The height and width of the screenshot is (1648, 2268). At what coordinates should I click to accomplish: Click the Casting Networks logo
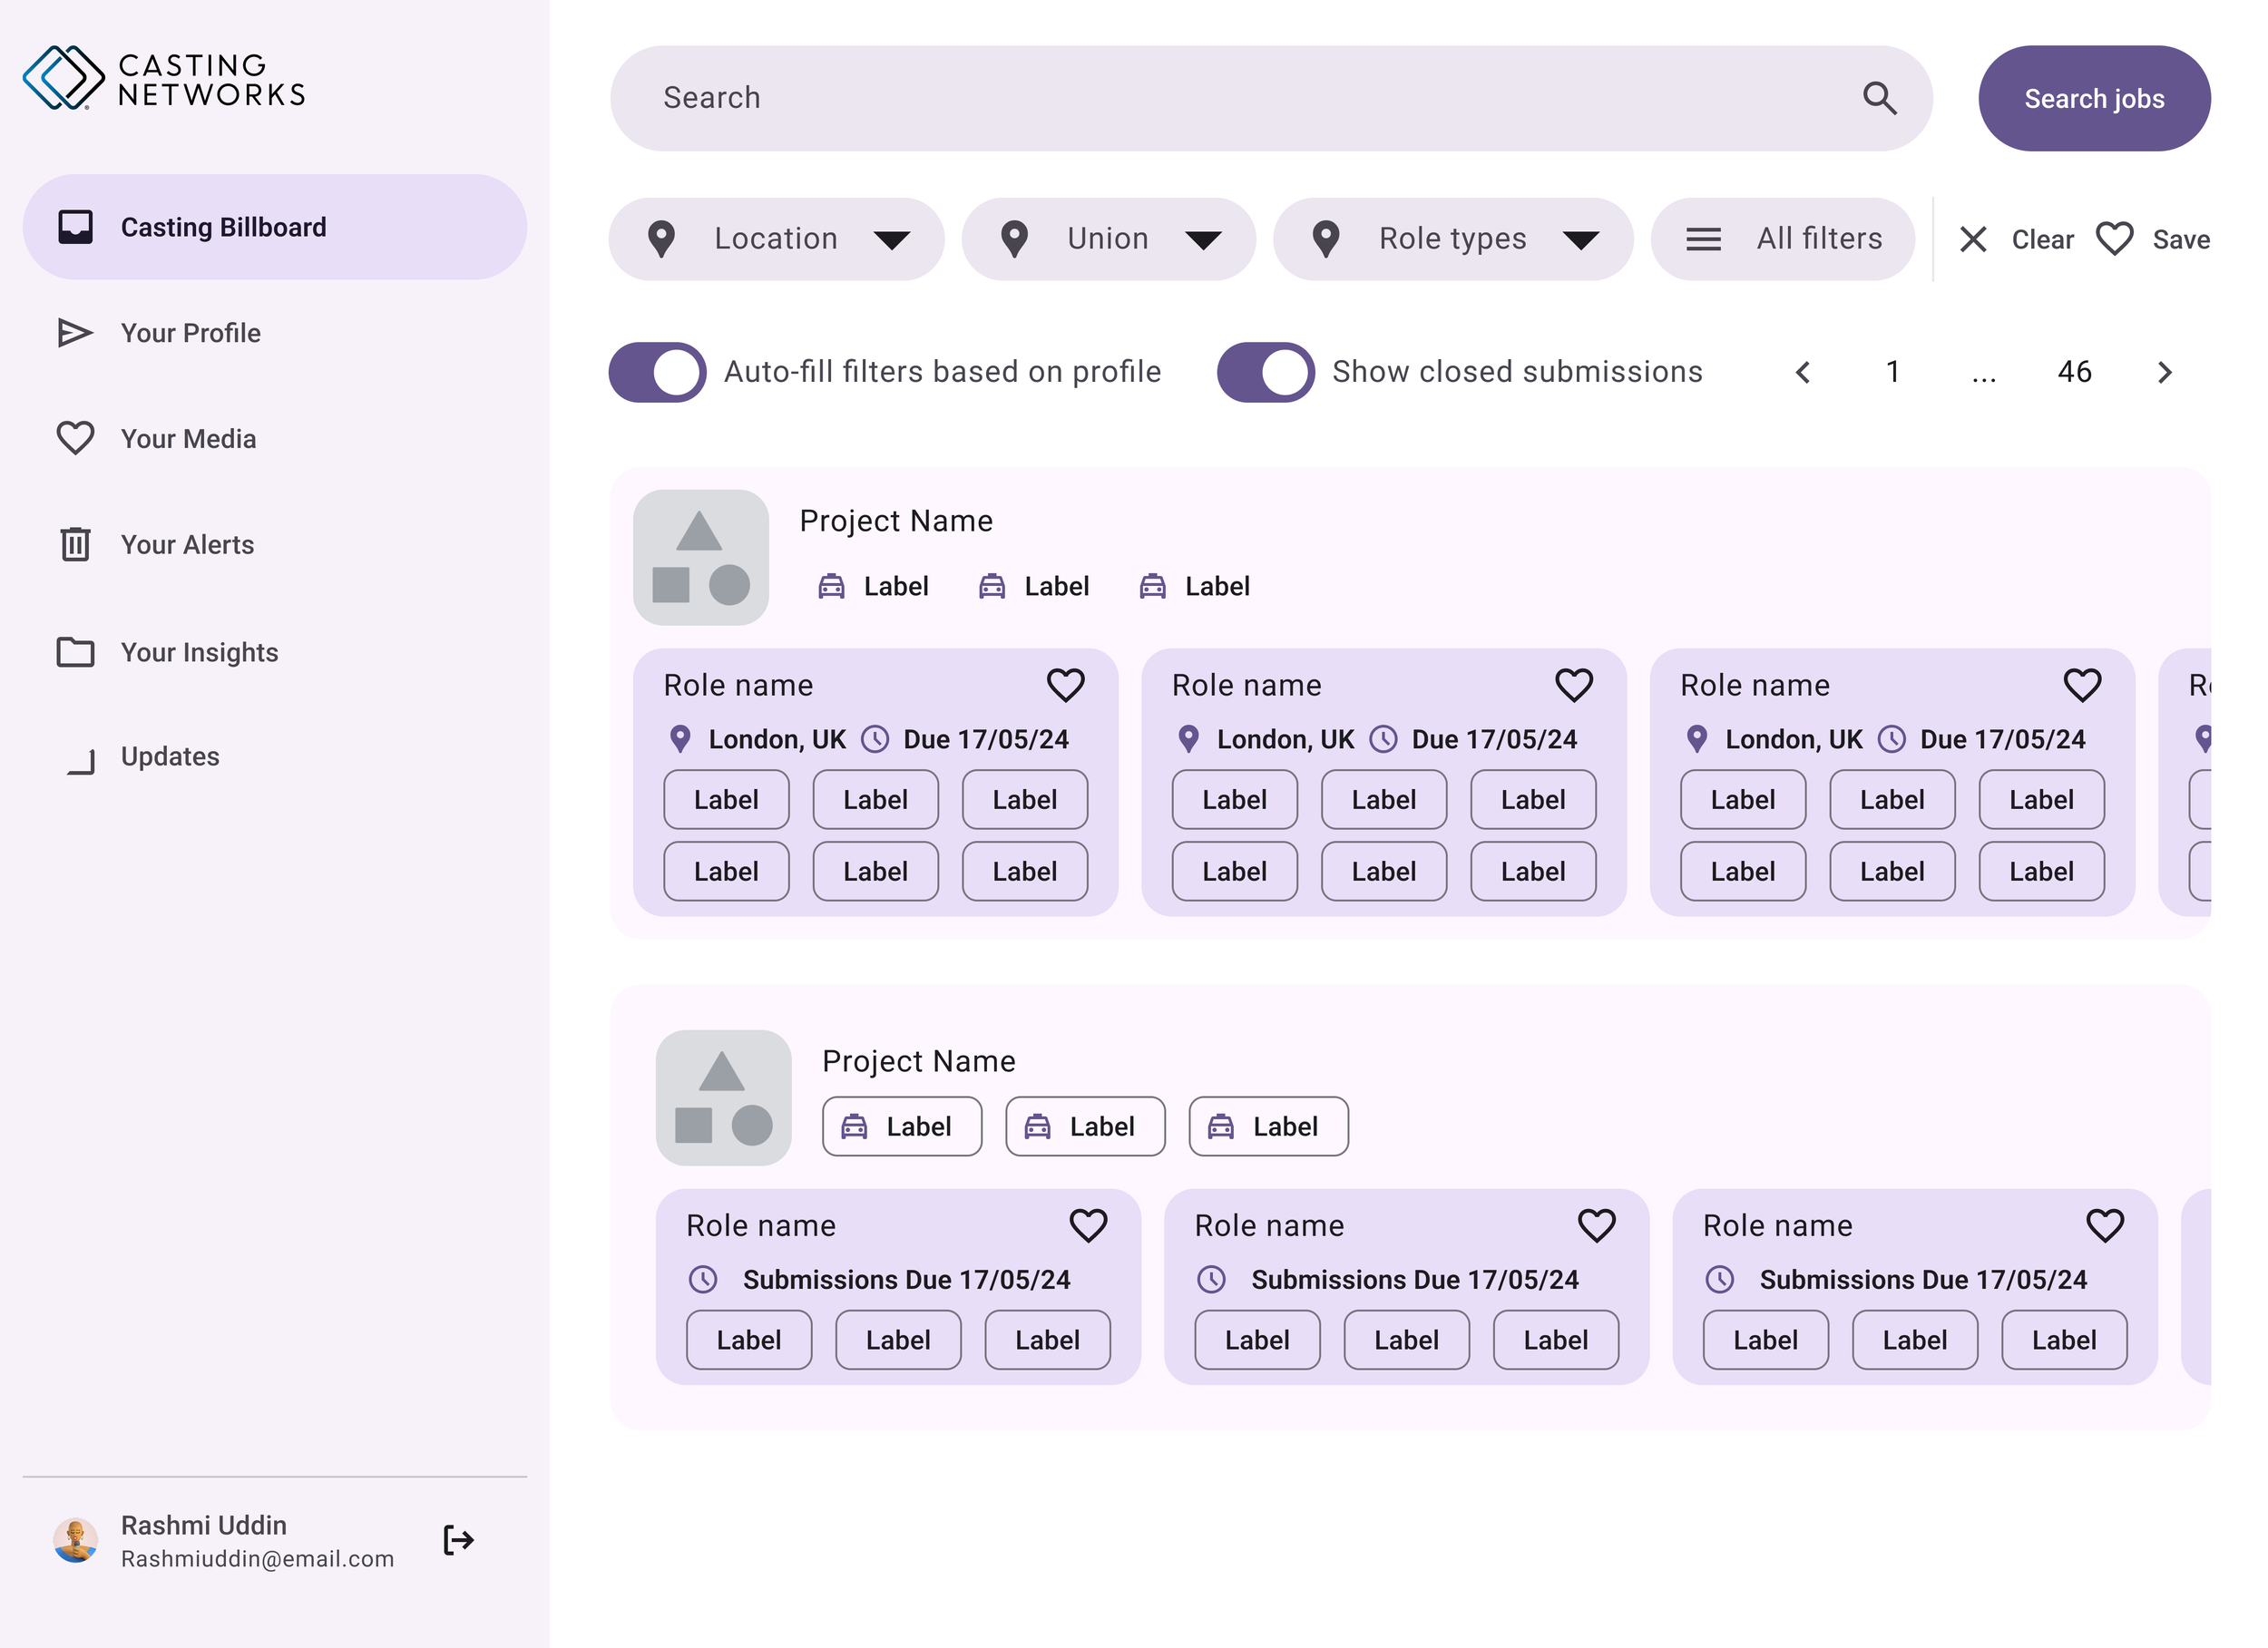click(164, 78)
